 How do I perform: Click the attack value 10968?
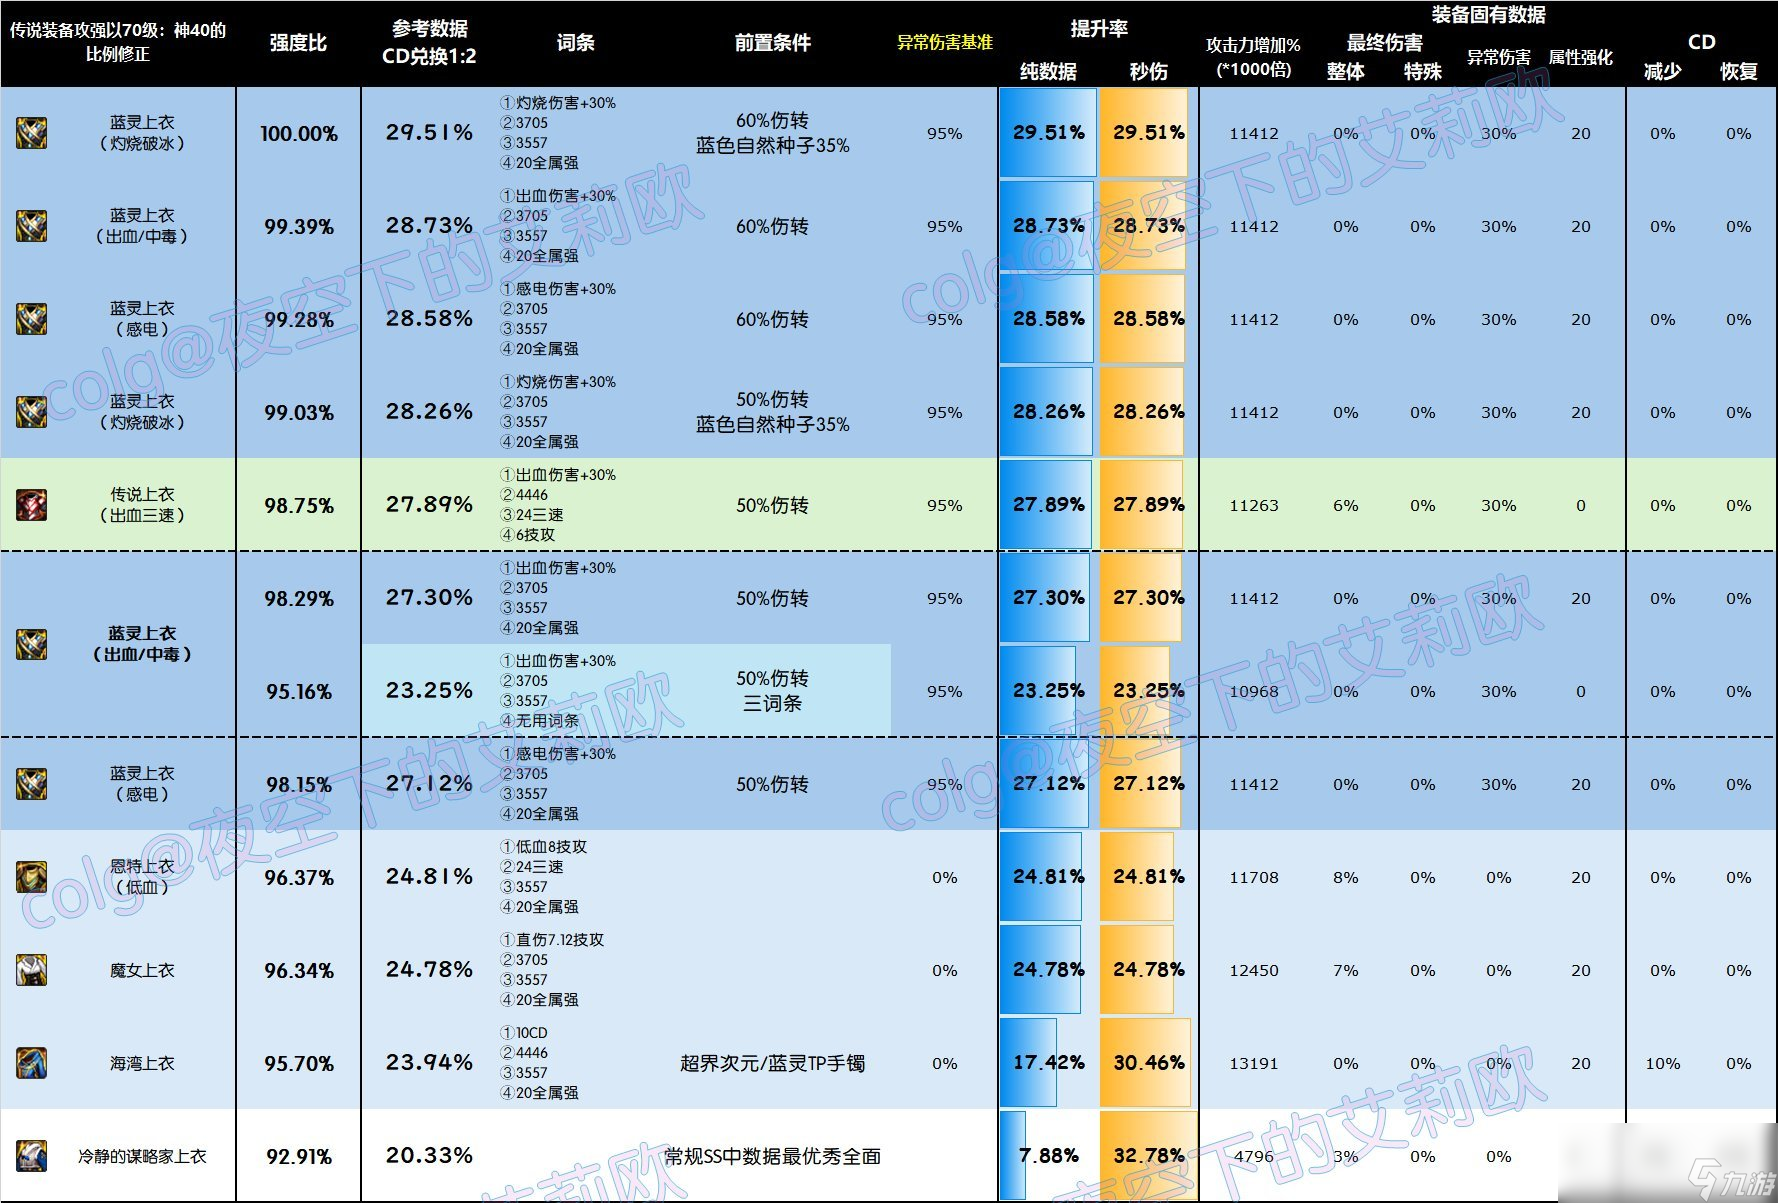tap(1253, 691)
